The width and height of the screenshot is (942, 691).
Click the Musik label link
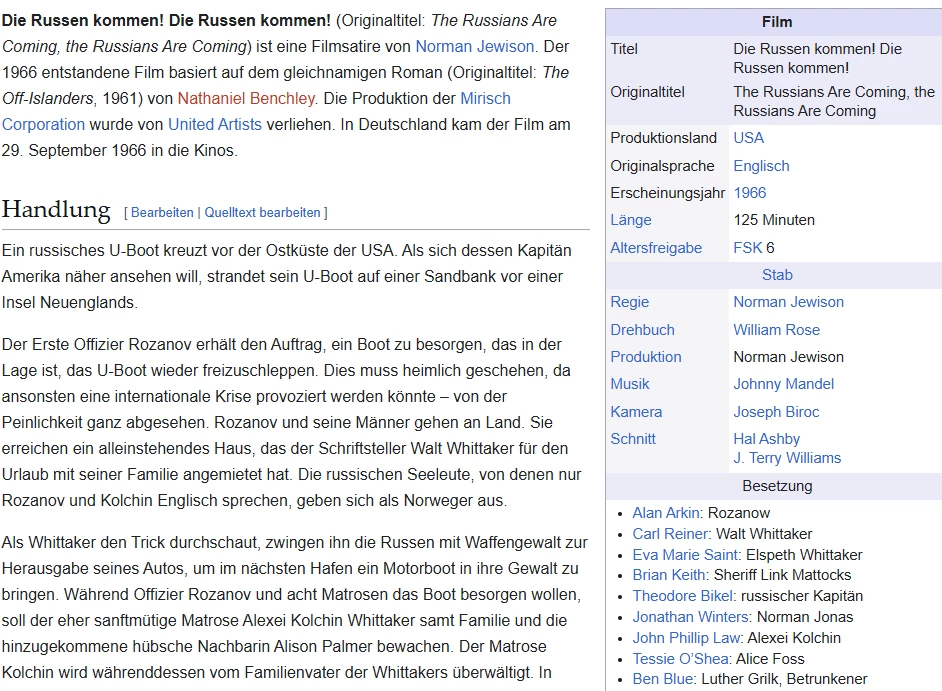(x=630, y=384)
